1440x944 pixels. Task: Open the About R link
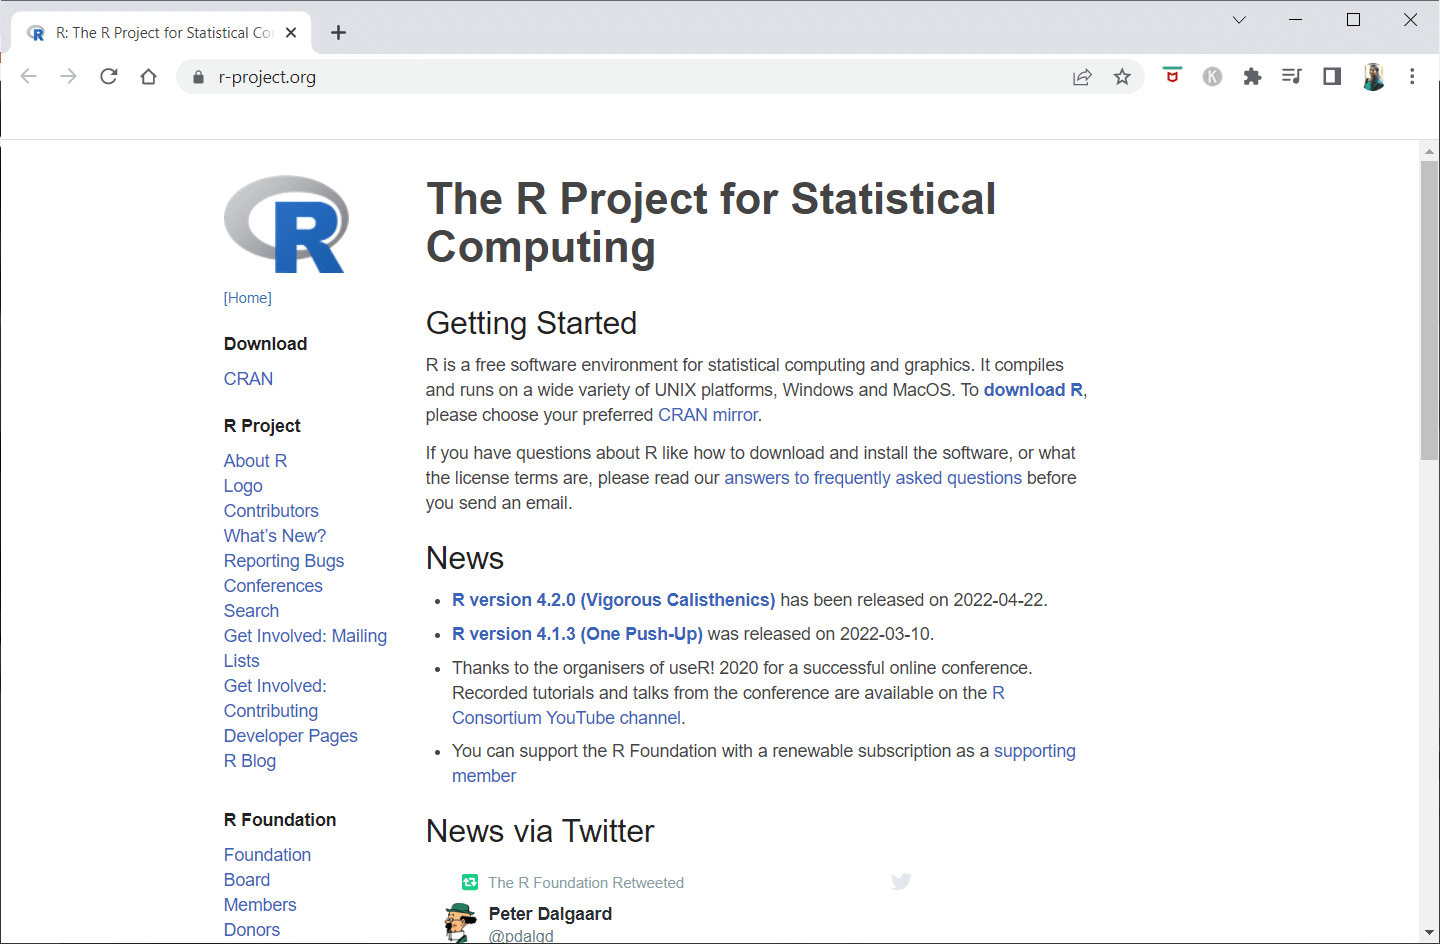[x=255, y=461]
